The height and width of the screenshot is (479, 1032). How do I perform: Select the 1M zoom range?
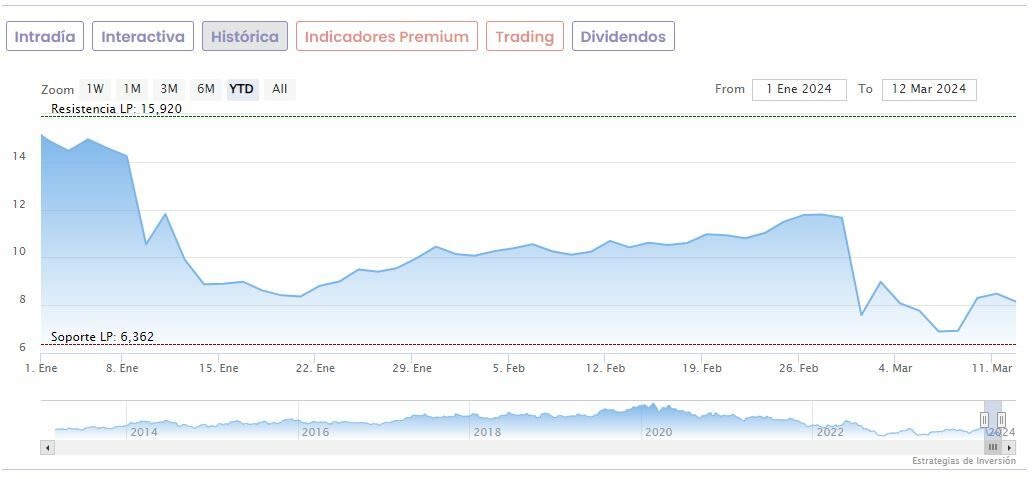pyautogui.click(x=132, y=89)
